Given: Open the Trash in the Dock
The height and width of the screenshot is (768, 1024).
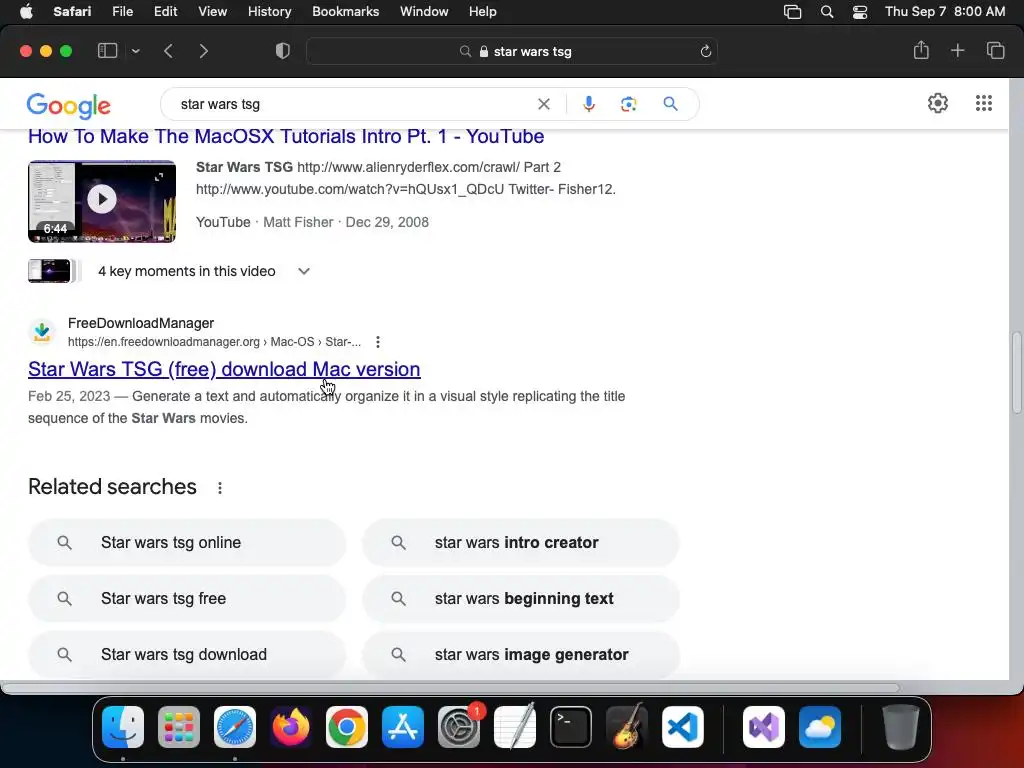Looking at the screenshot, I should (x=901, y=727).
